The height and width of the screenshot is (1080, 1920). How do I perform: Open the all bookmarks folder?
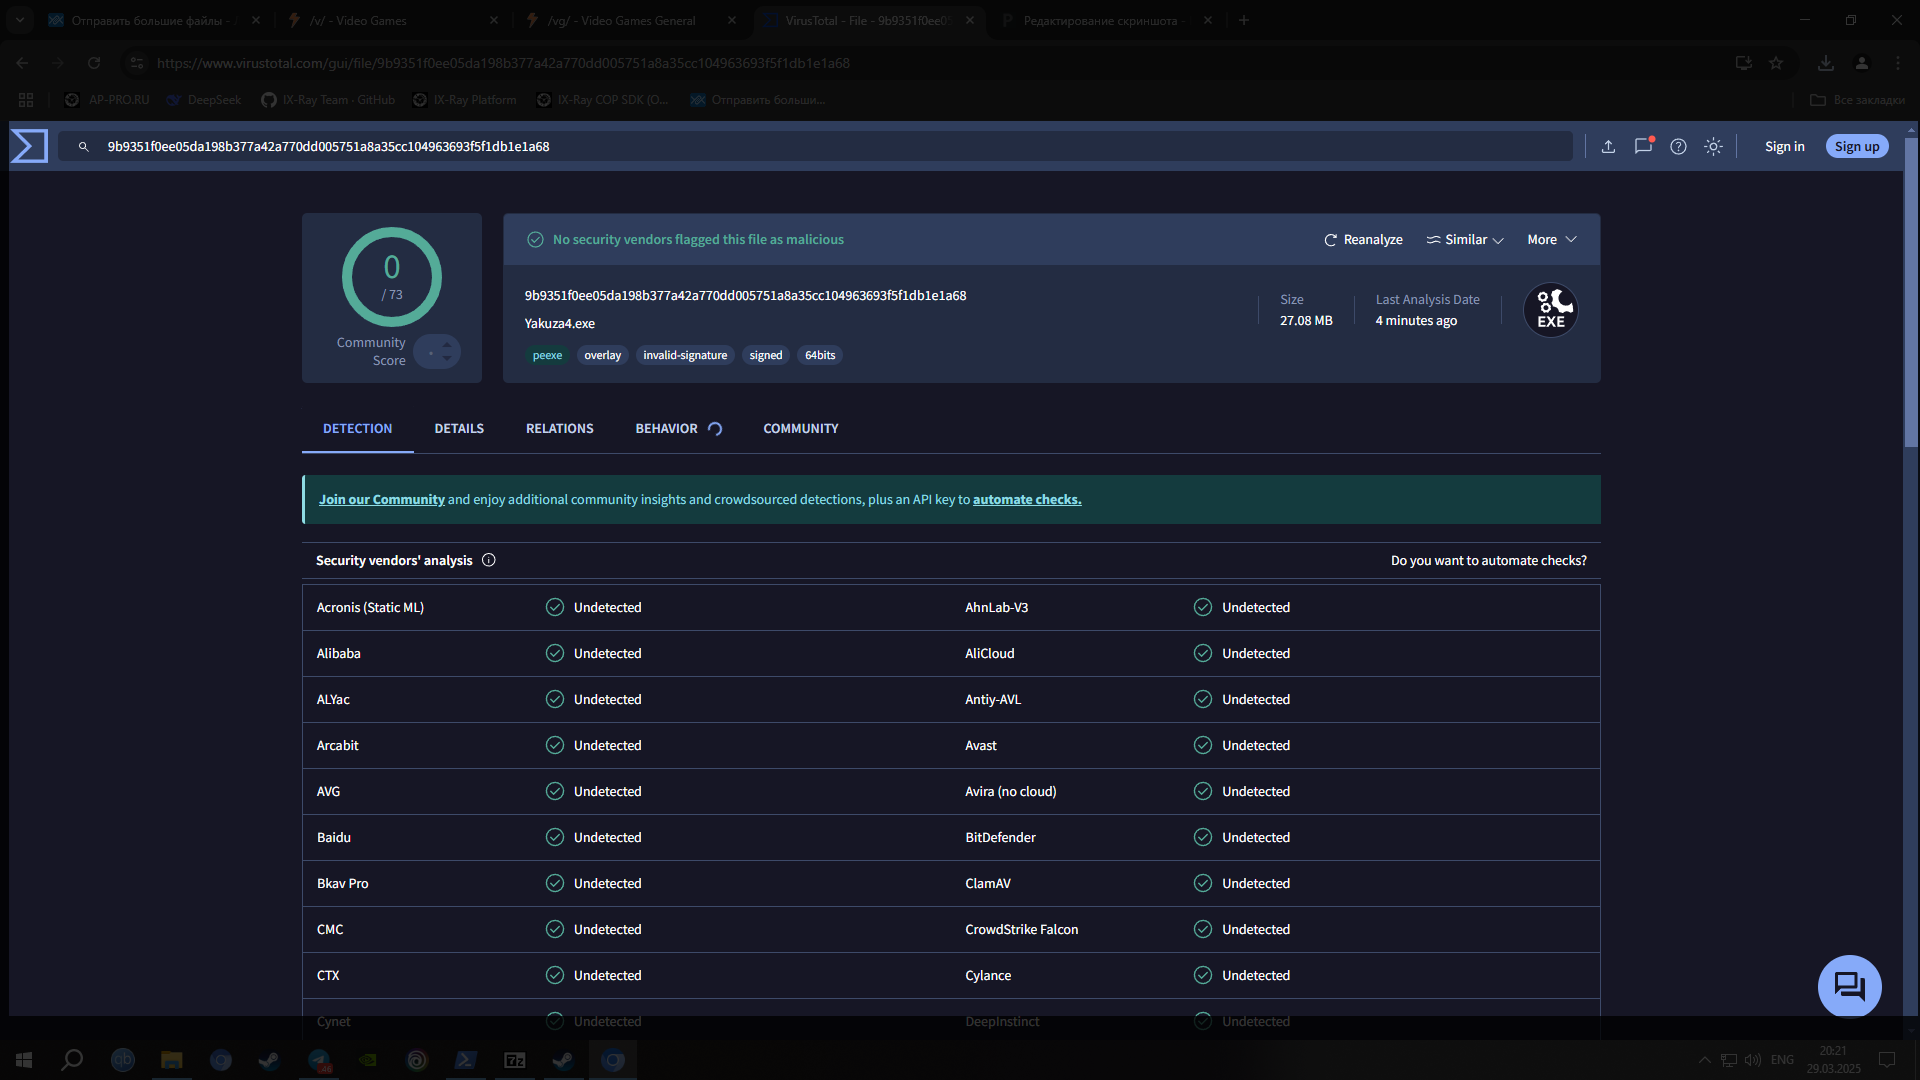pos(1857,100)
